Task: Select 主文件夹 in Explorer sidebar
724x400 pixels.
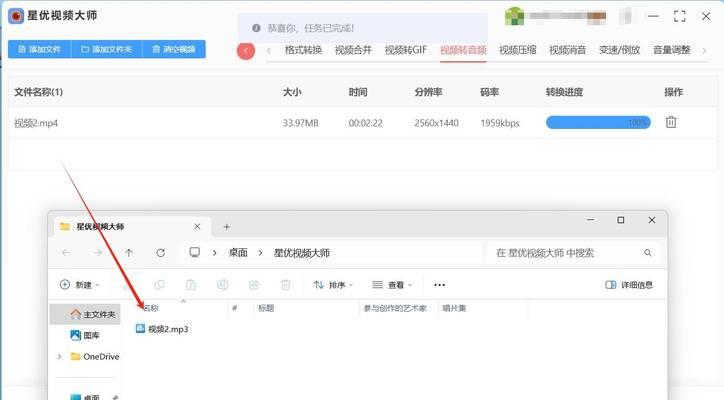Action: click(x=85, y=315)
